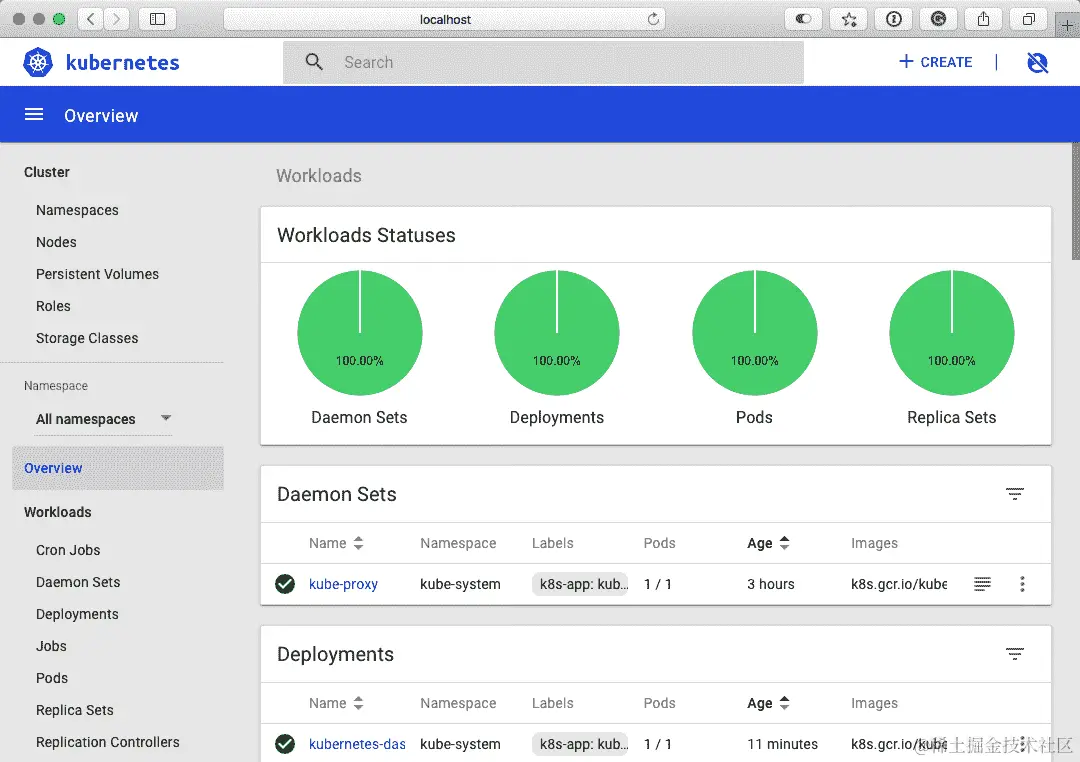1080x762 pixels.
Task: Click the page vertical scrollbar
Action: pos(1075,201)
